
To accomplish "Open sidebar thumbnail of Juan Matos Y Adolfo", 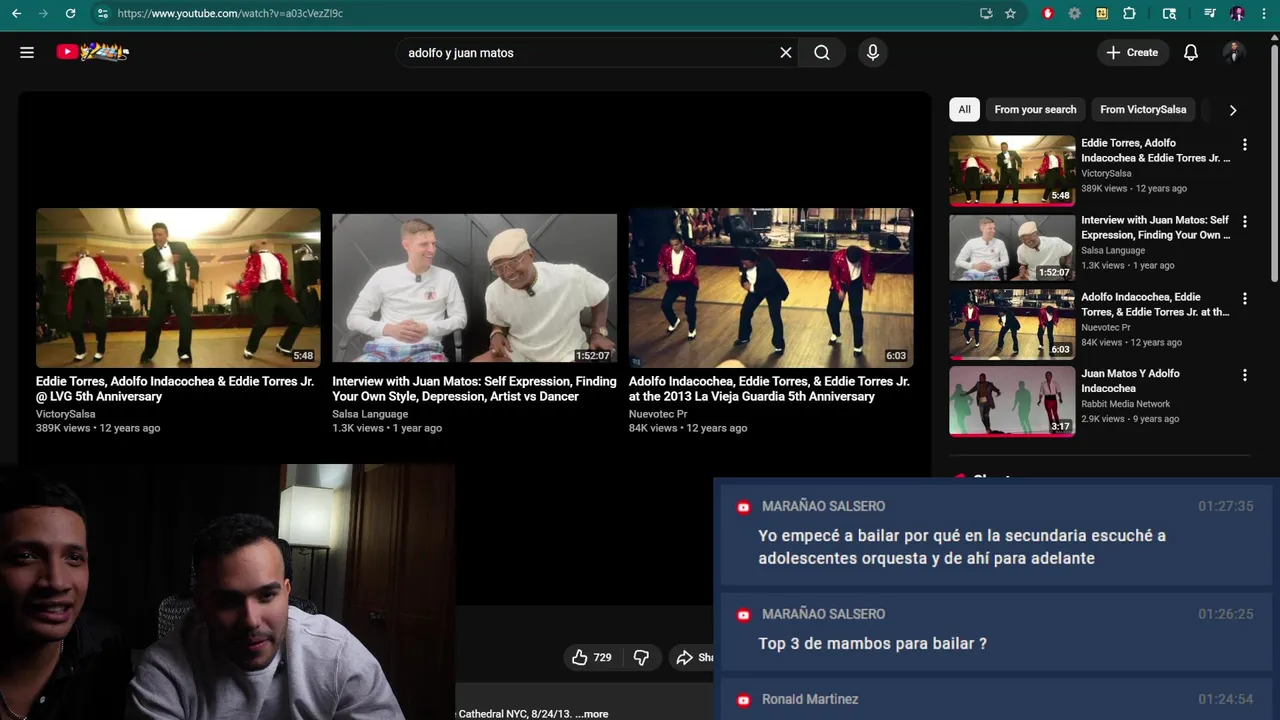I will click(x=1012, y=401).
